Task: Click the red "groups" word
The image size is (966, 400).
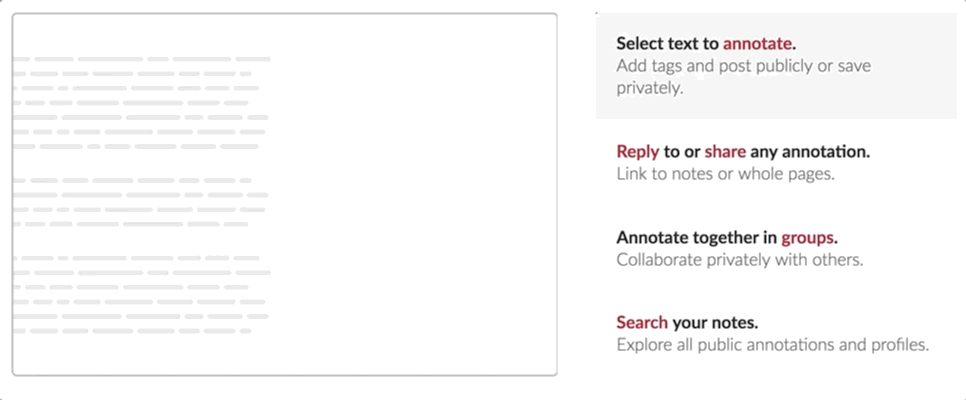Action: point(808,238)
